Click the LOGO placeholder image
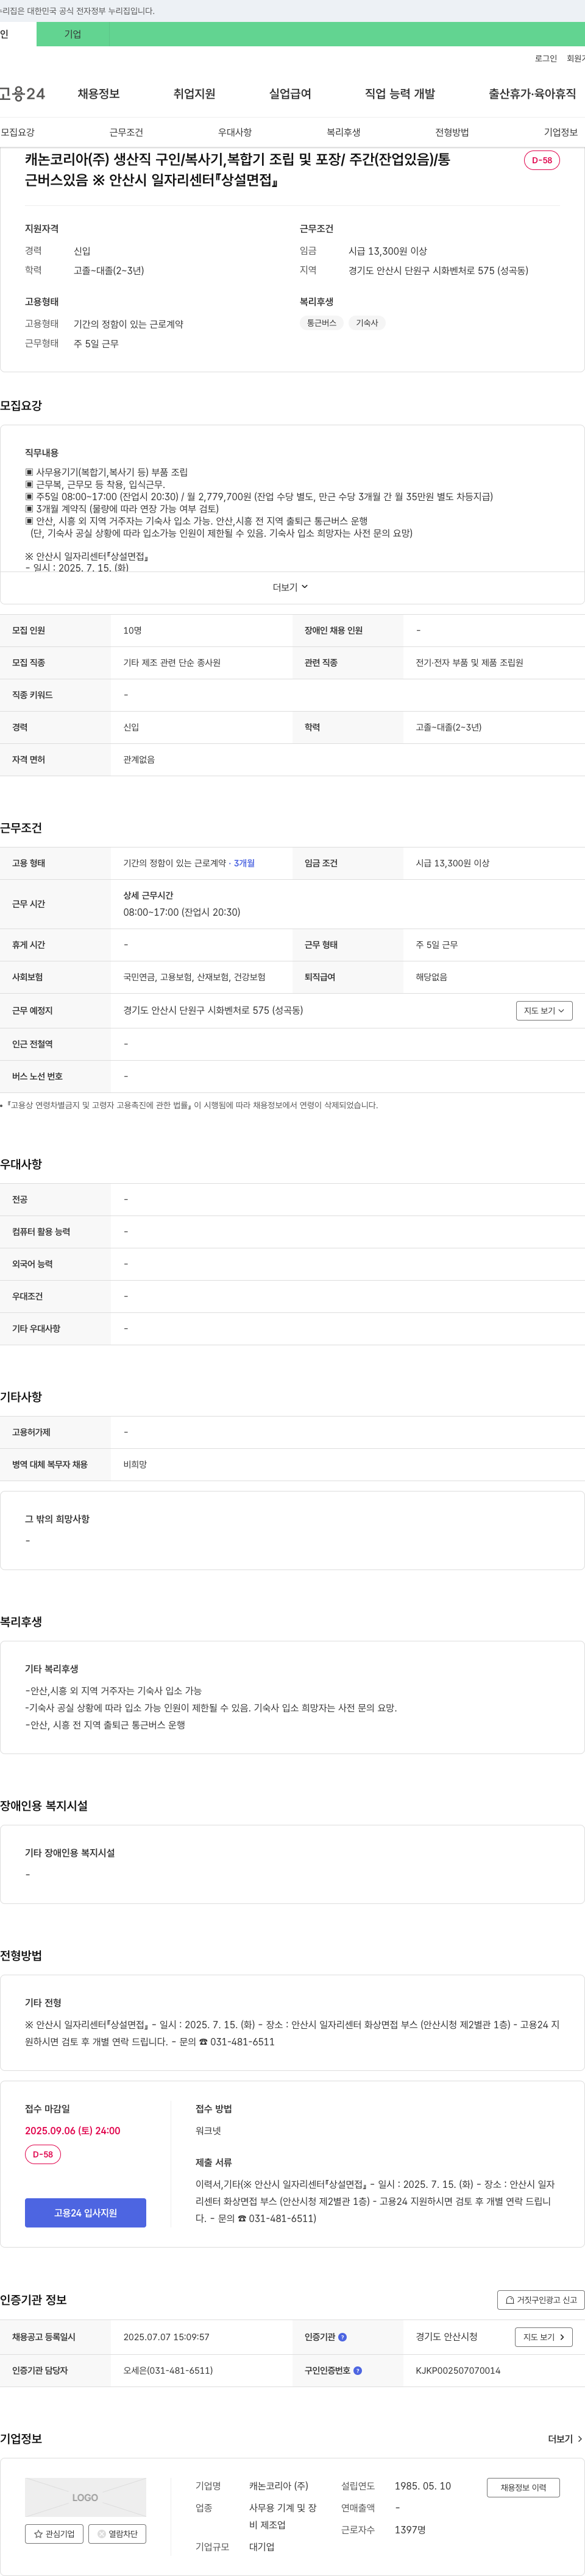The image size is (585, 2576). click(x=85, y=2497)
